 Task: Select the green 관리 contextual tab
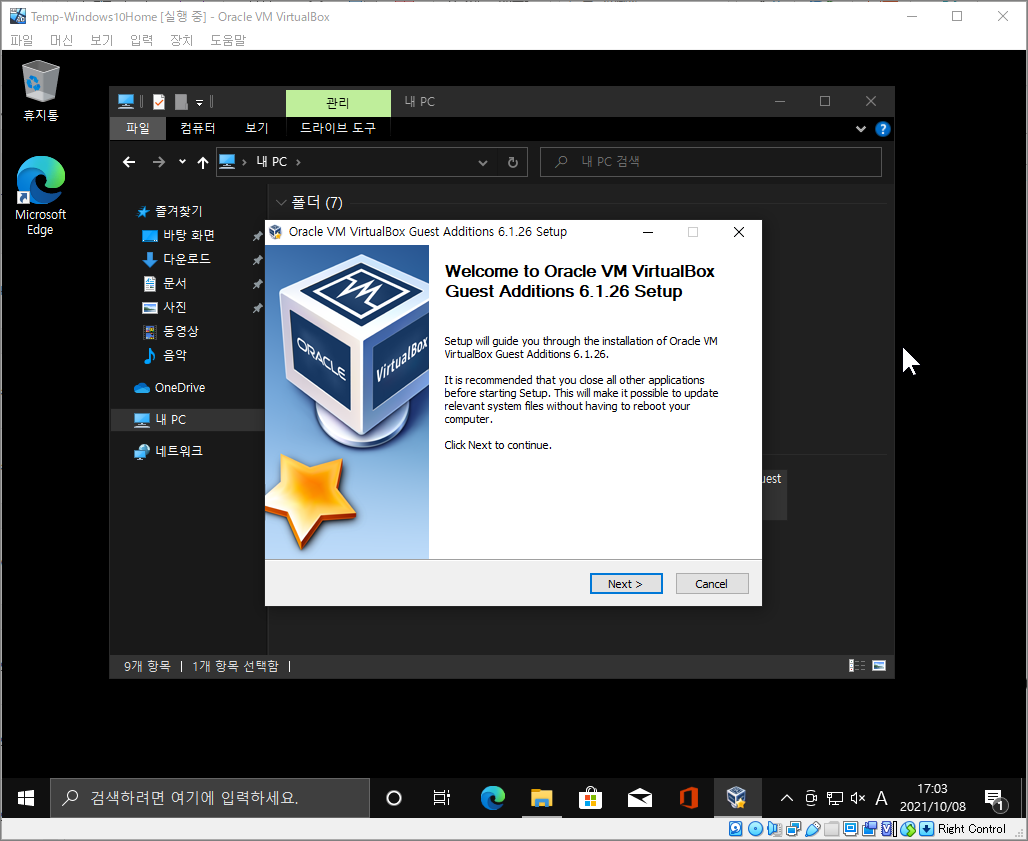(x=338, y=103)
